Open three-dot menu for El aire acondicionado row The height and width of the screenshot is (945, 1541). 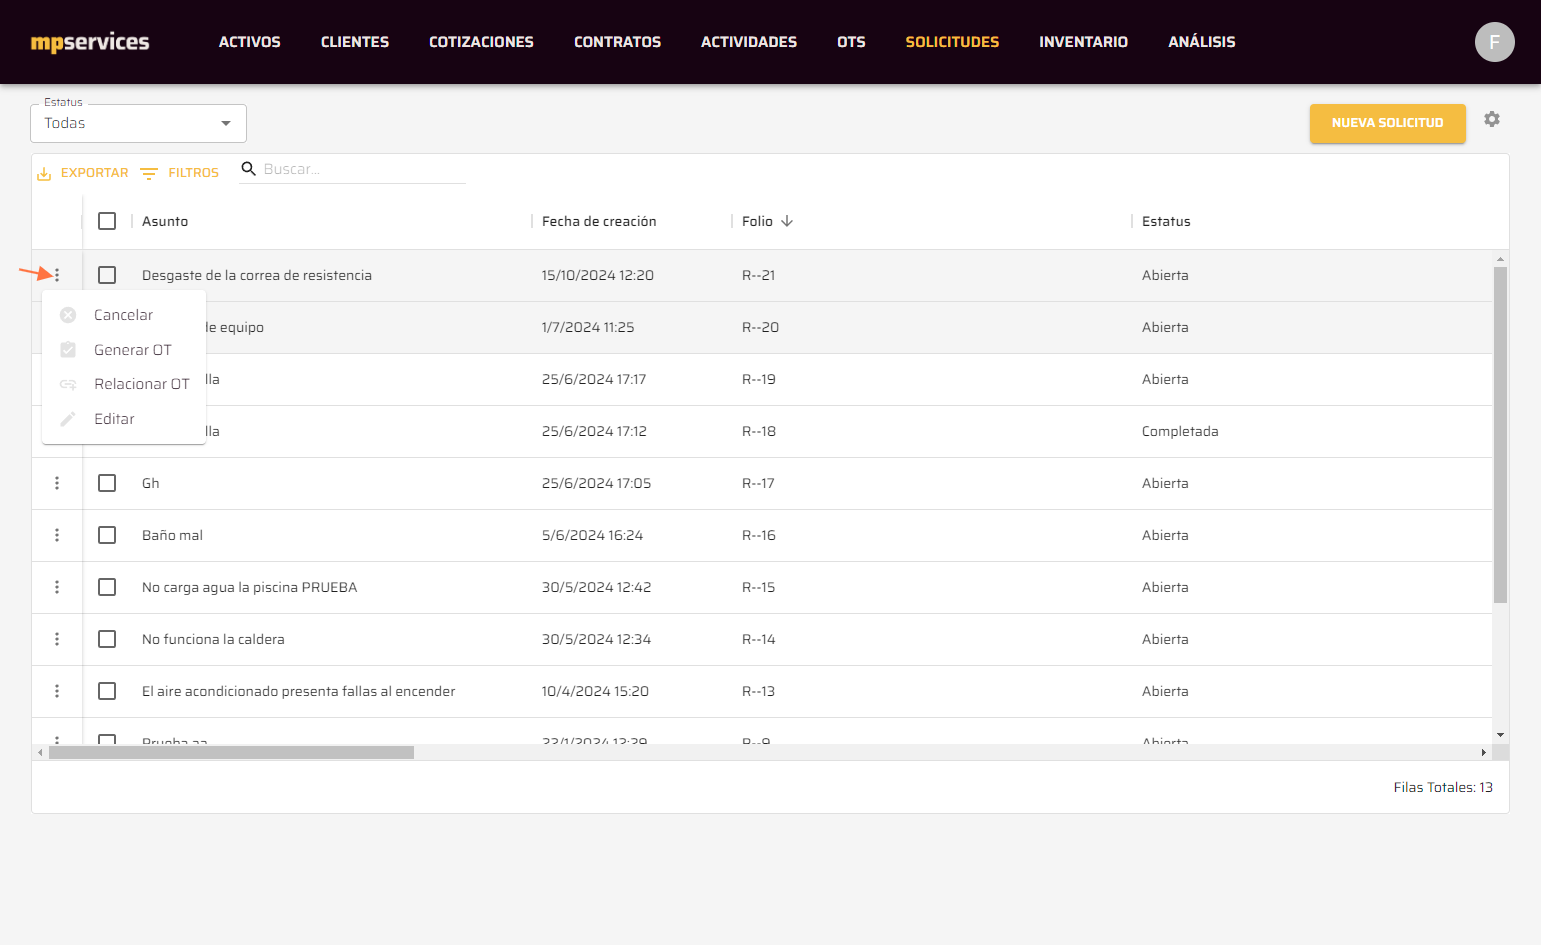57,691
